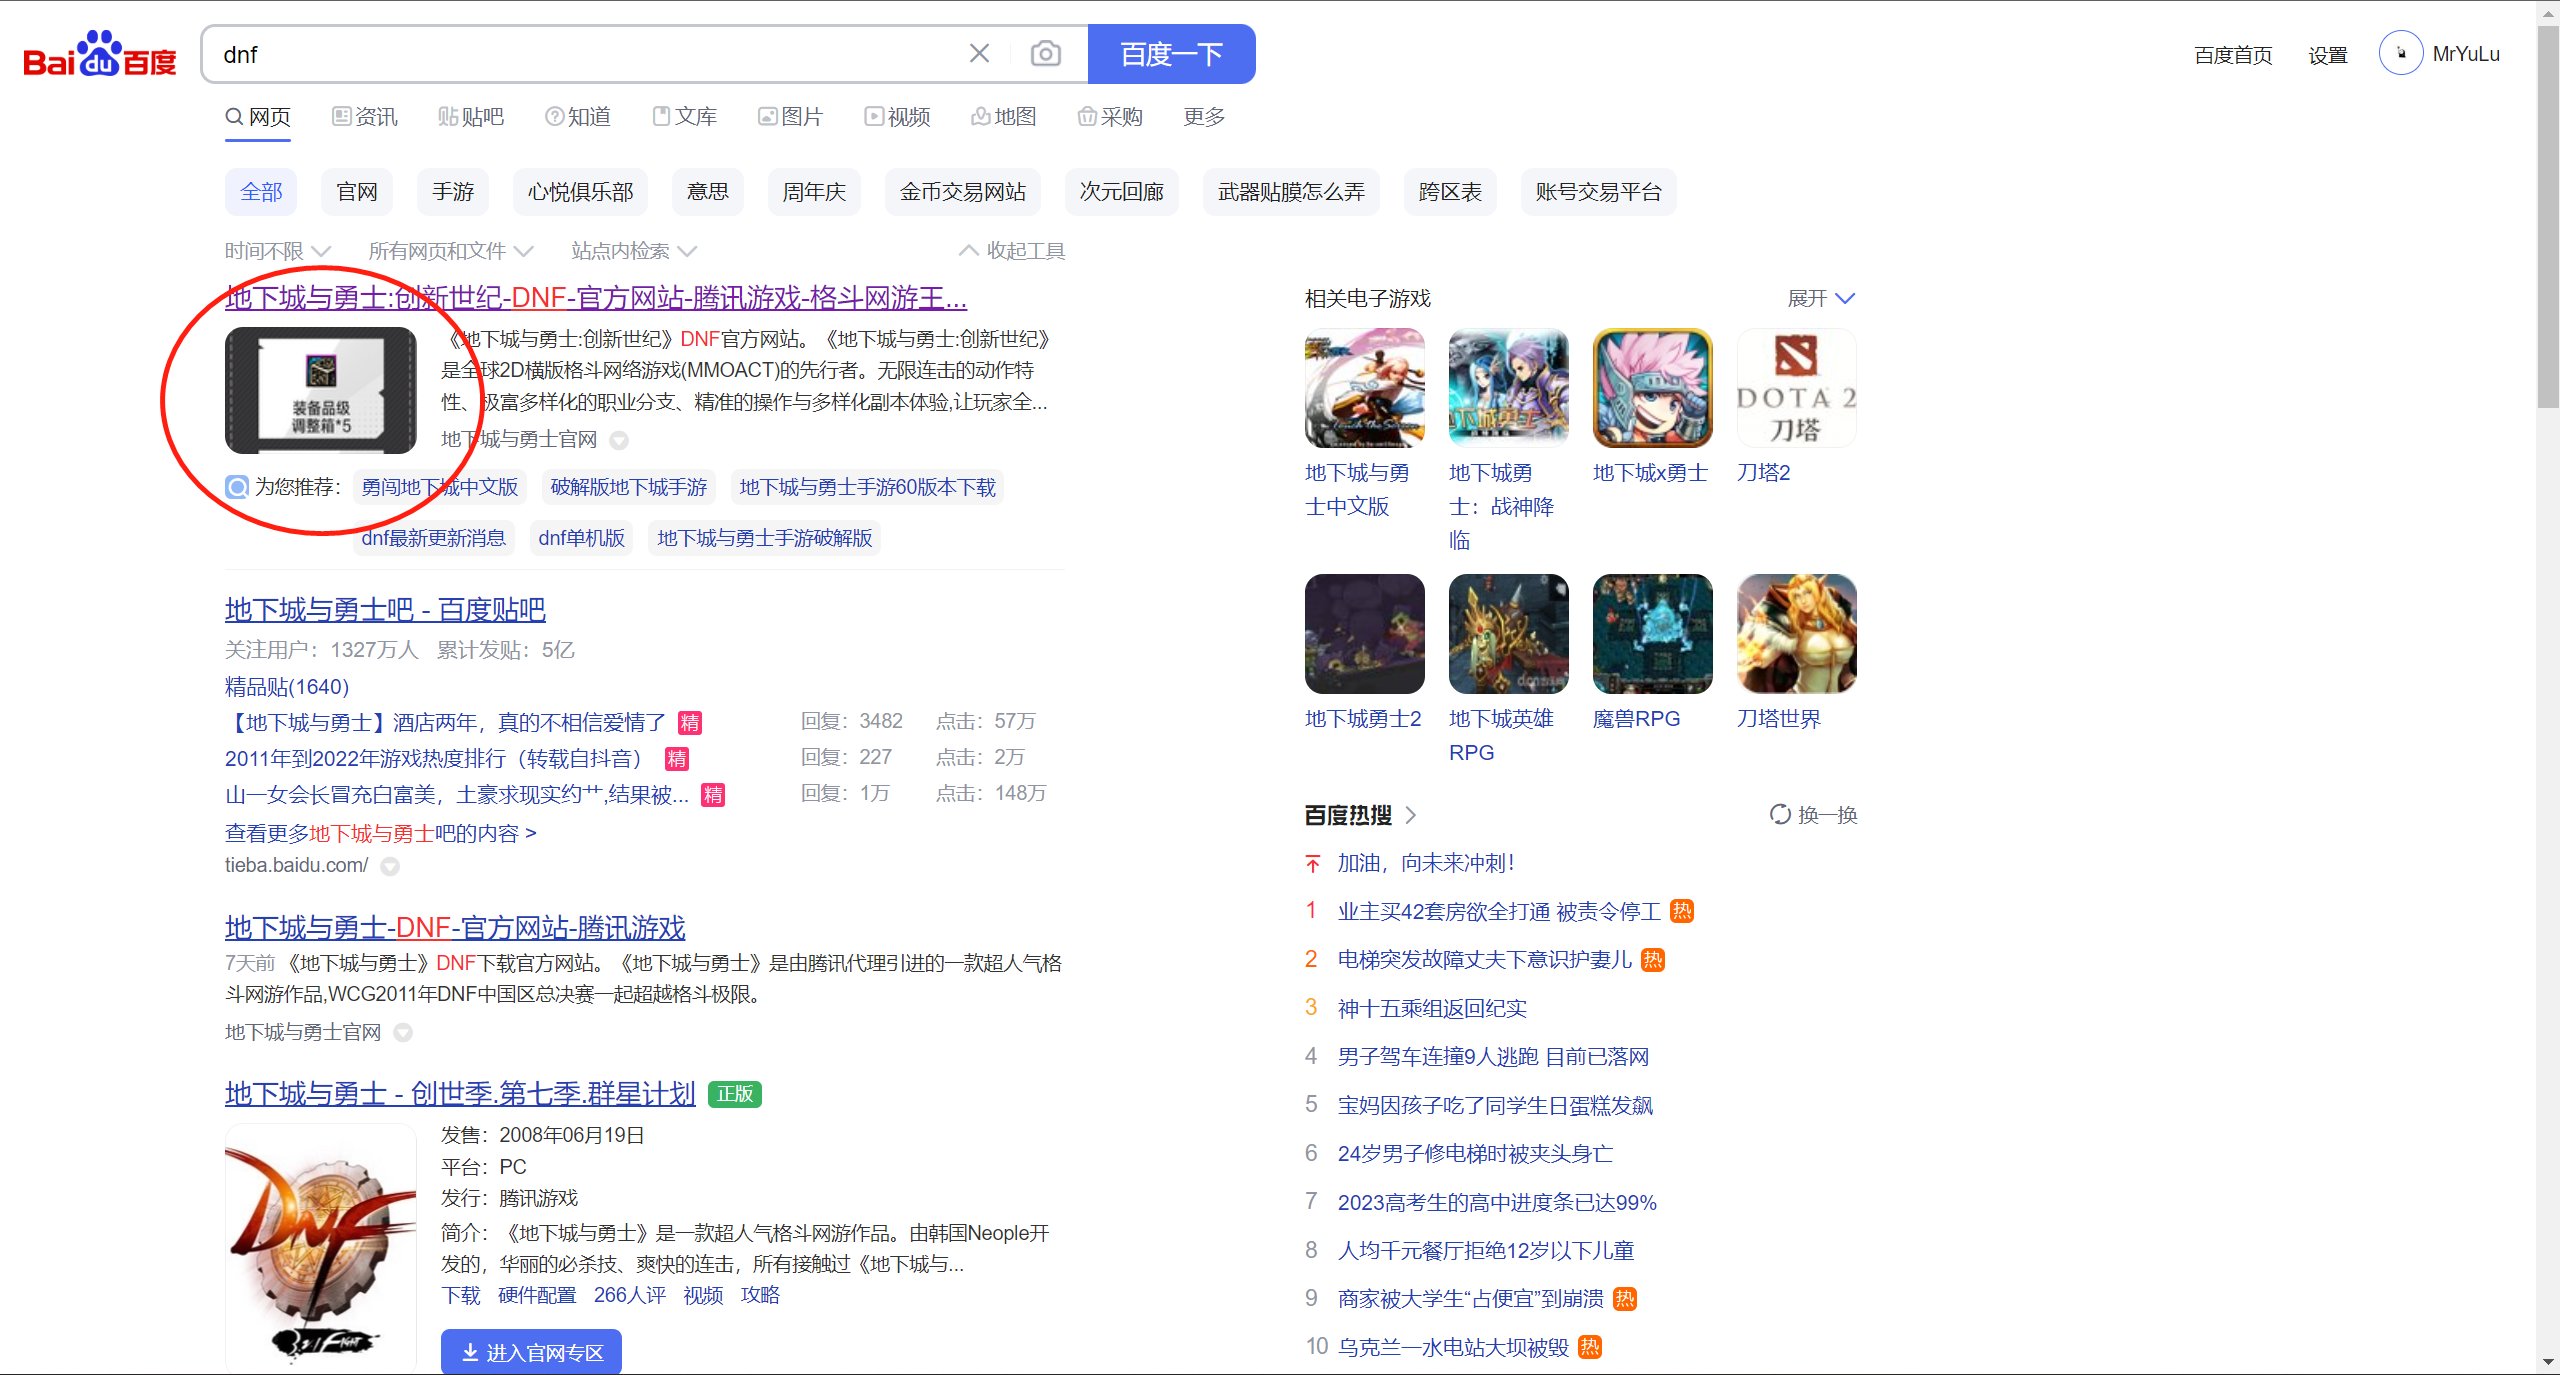Click the 正版 green badge
The width and height of the screenshot is (2560, 1375).
735,1094
